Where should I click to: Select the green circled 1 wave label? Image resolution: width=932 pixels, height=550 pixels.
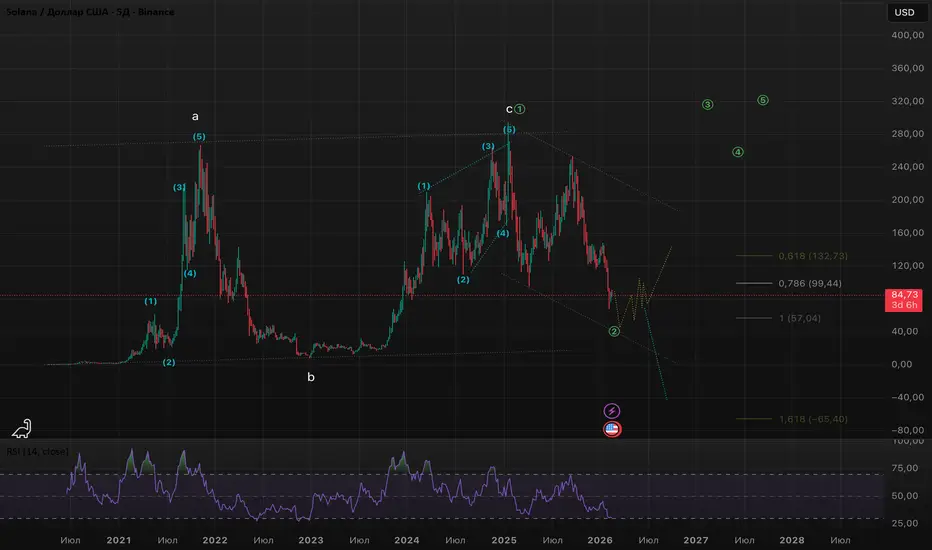[x=520, y=109]
